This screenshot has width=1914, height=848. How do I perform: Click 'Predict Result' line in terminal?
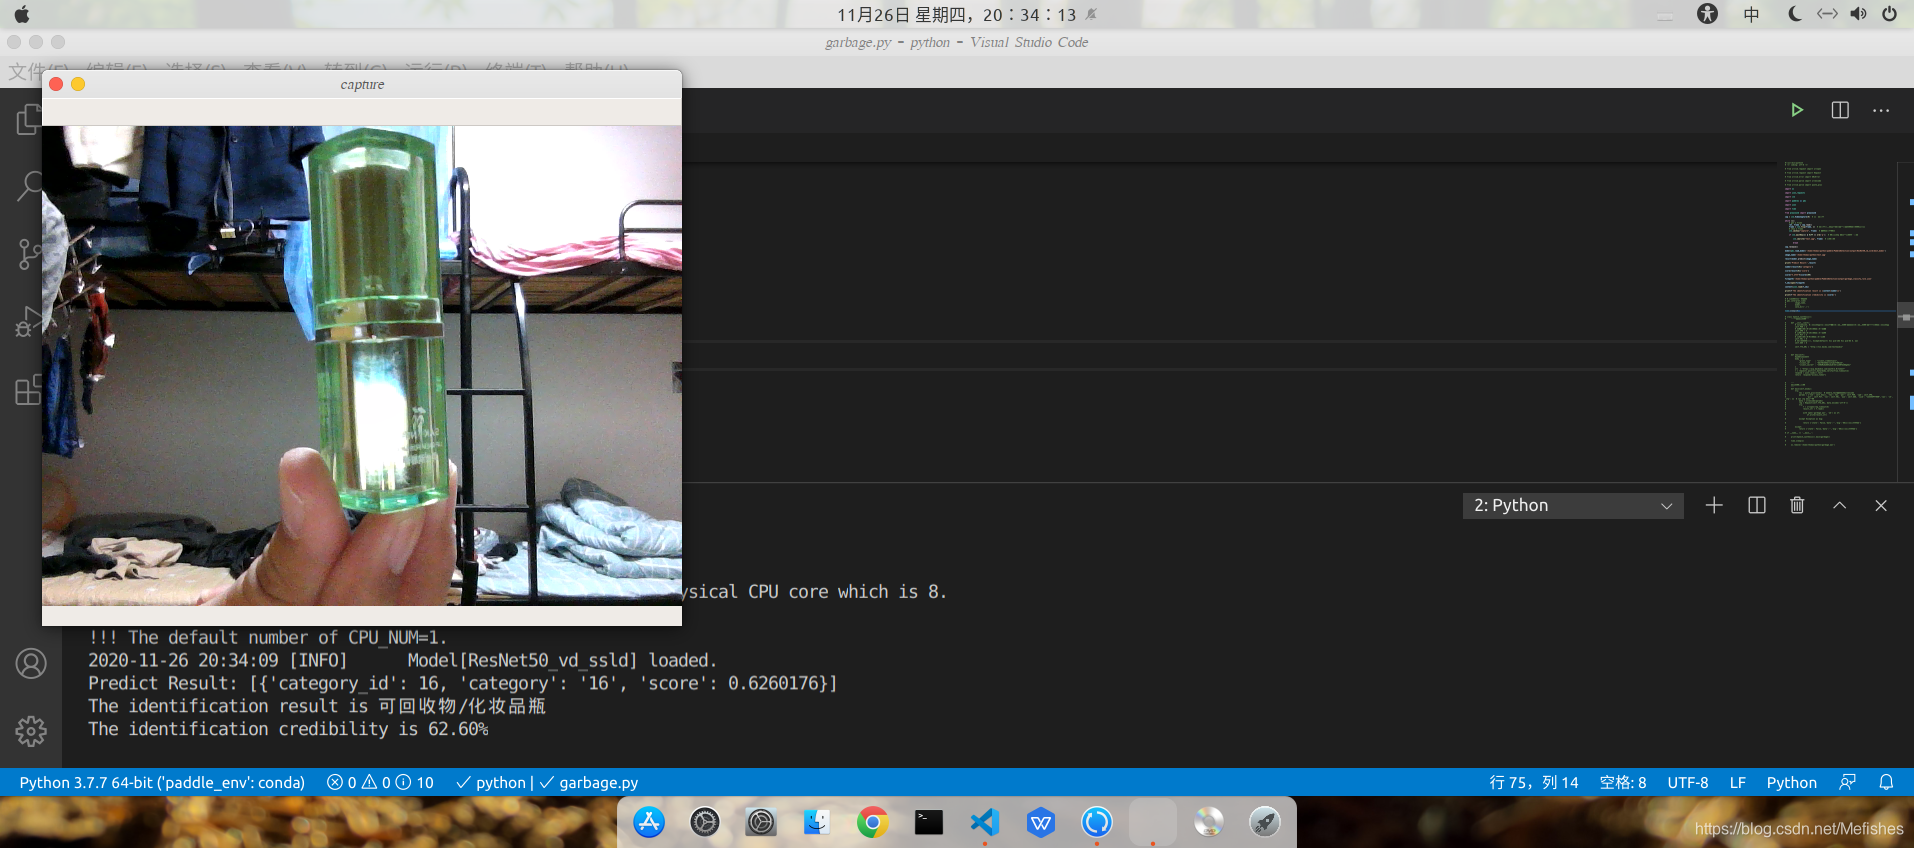point(462,684)
